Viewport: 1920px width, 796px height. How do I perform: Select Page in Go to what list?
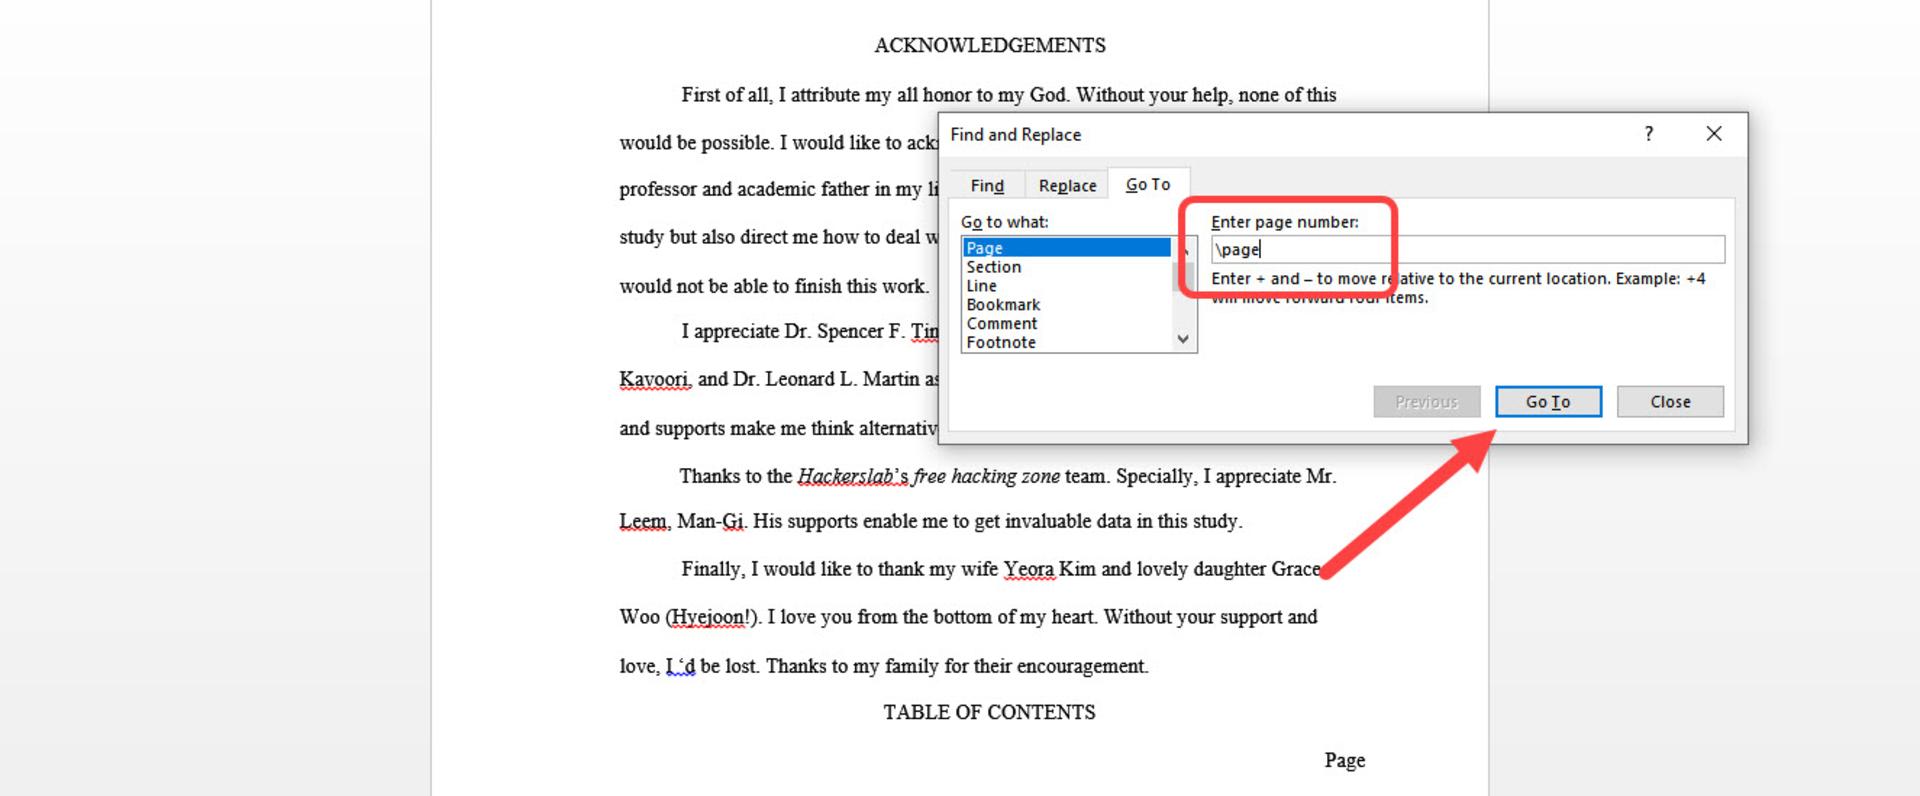(x=1066, y=247)
